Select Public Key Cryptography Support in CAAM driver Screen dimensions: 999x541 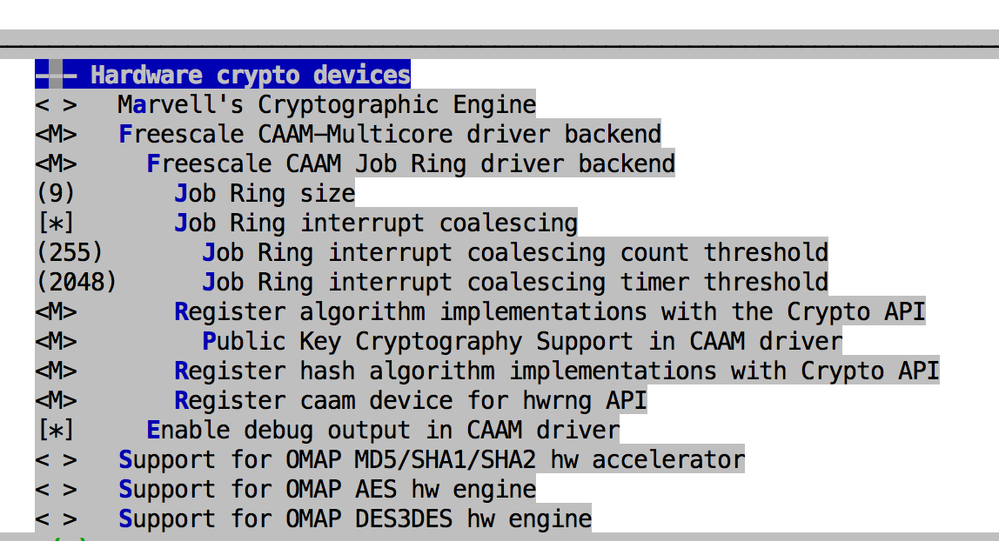(522, 341)
